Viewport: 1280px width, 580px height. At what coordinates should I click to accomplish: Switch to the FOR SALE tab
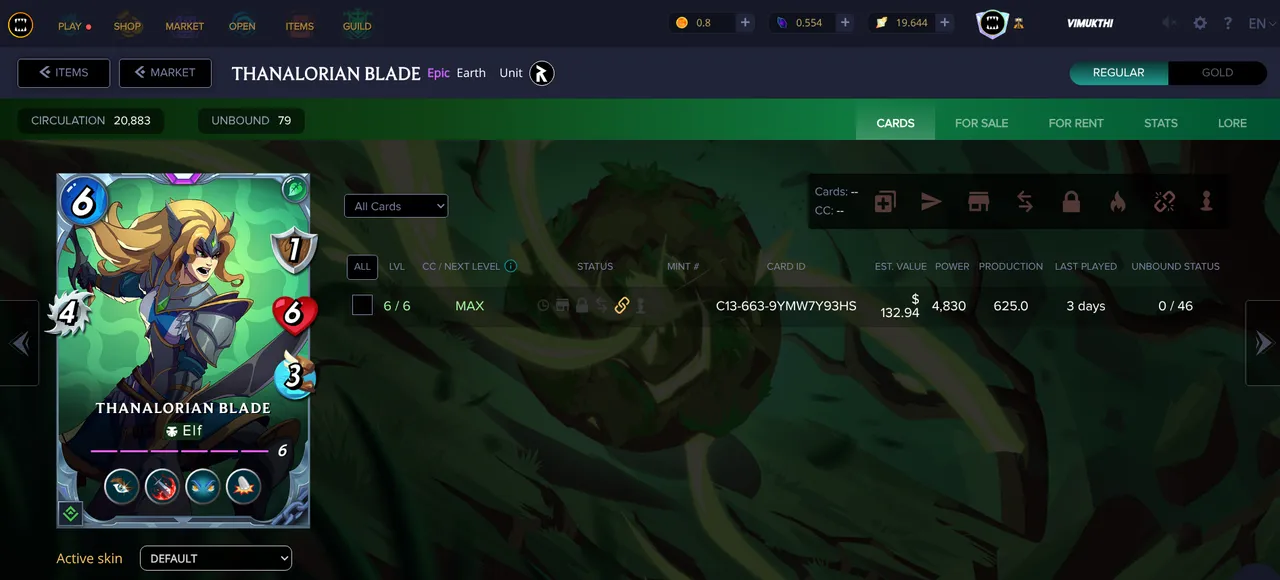(981, 123)
